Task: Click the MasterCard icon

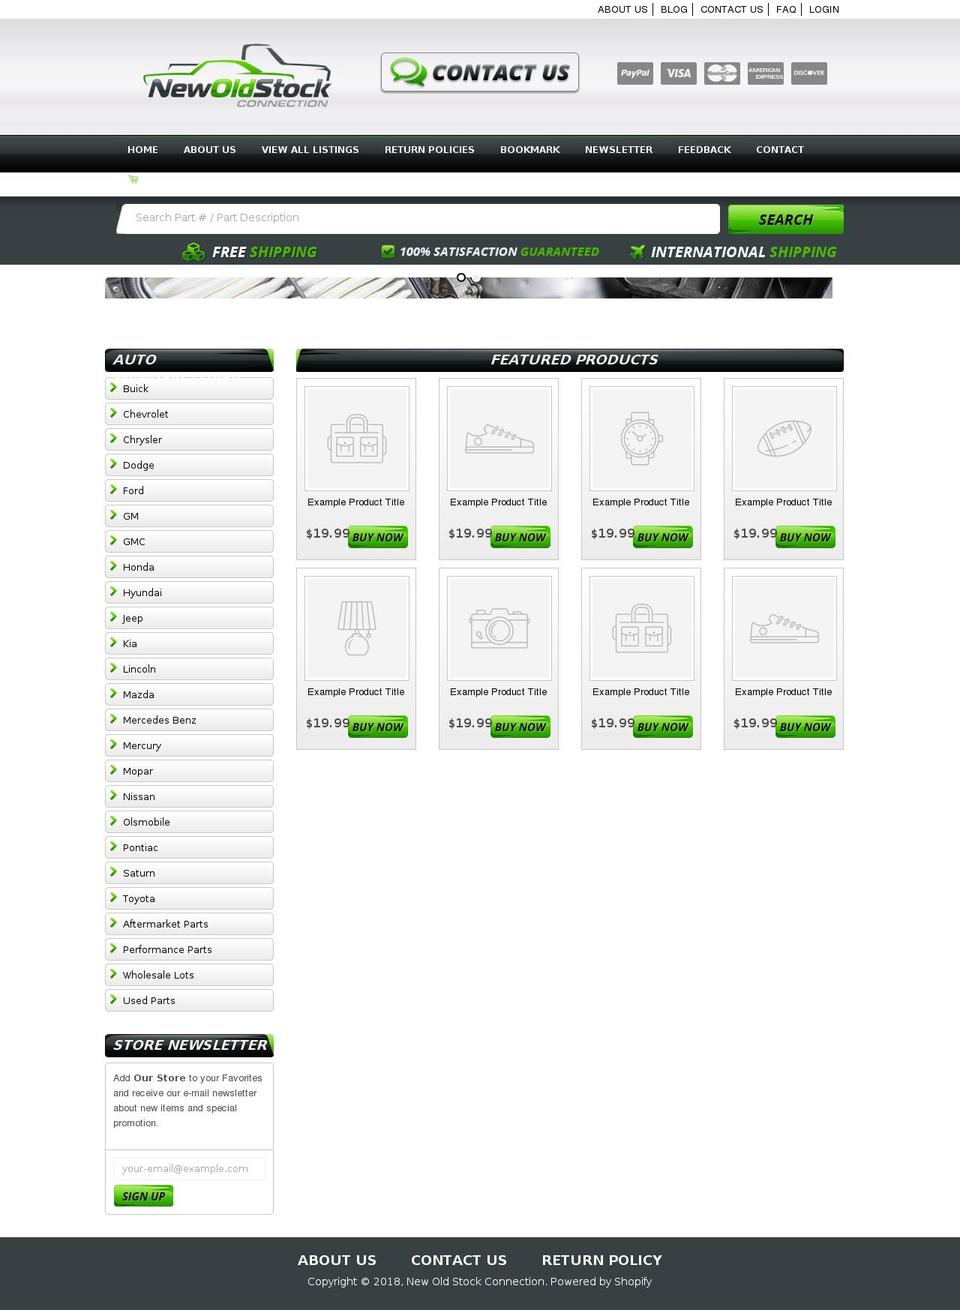Action: 722,73
